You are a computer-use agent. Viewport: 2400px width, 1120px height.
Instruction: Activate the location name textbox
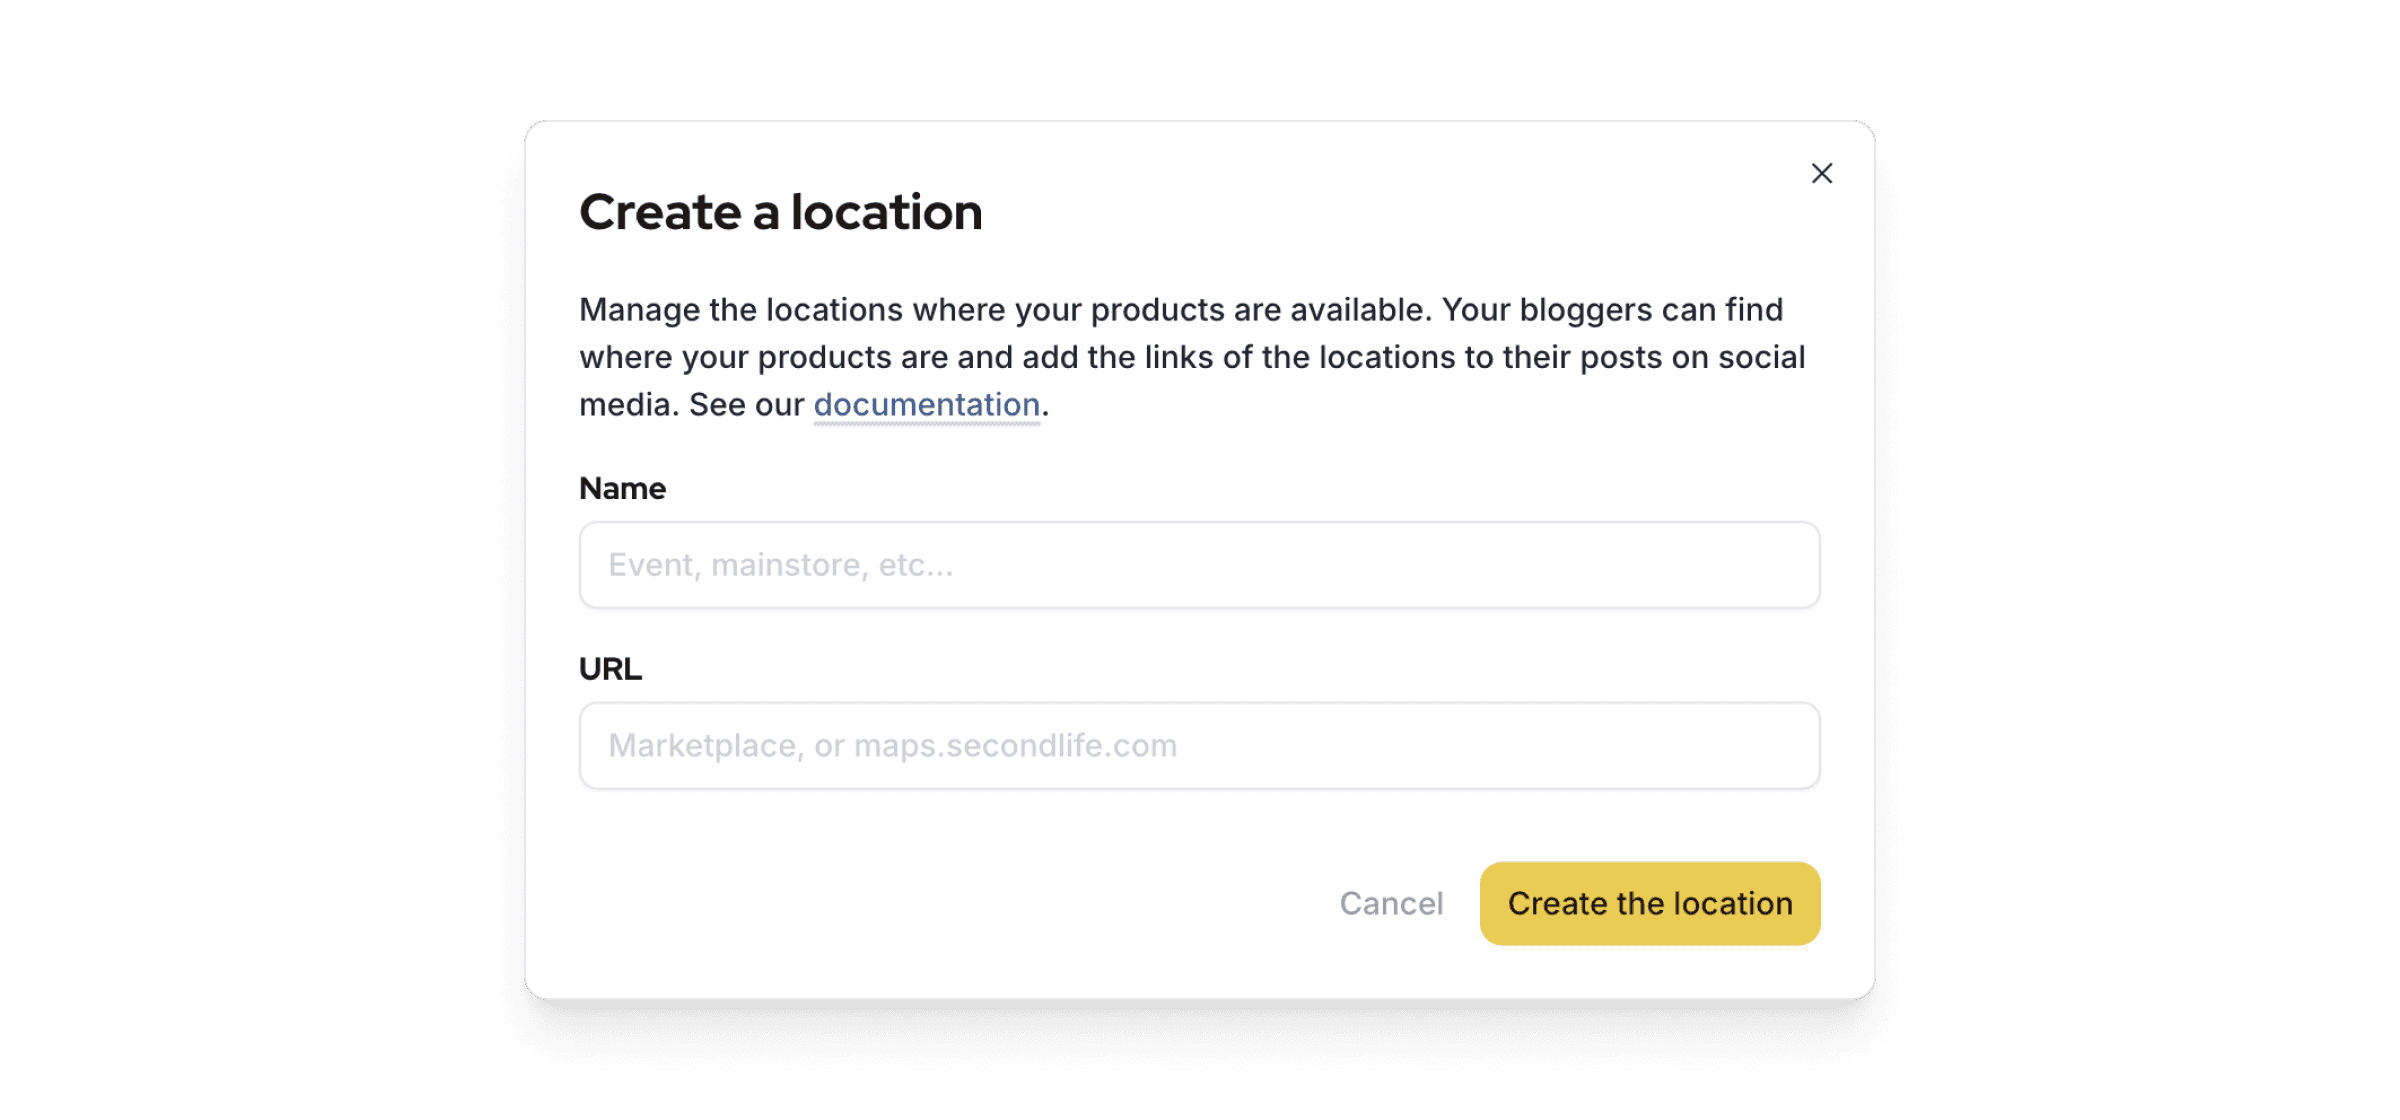(x=1199, y=565)
